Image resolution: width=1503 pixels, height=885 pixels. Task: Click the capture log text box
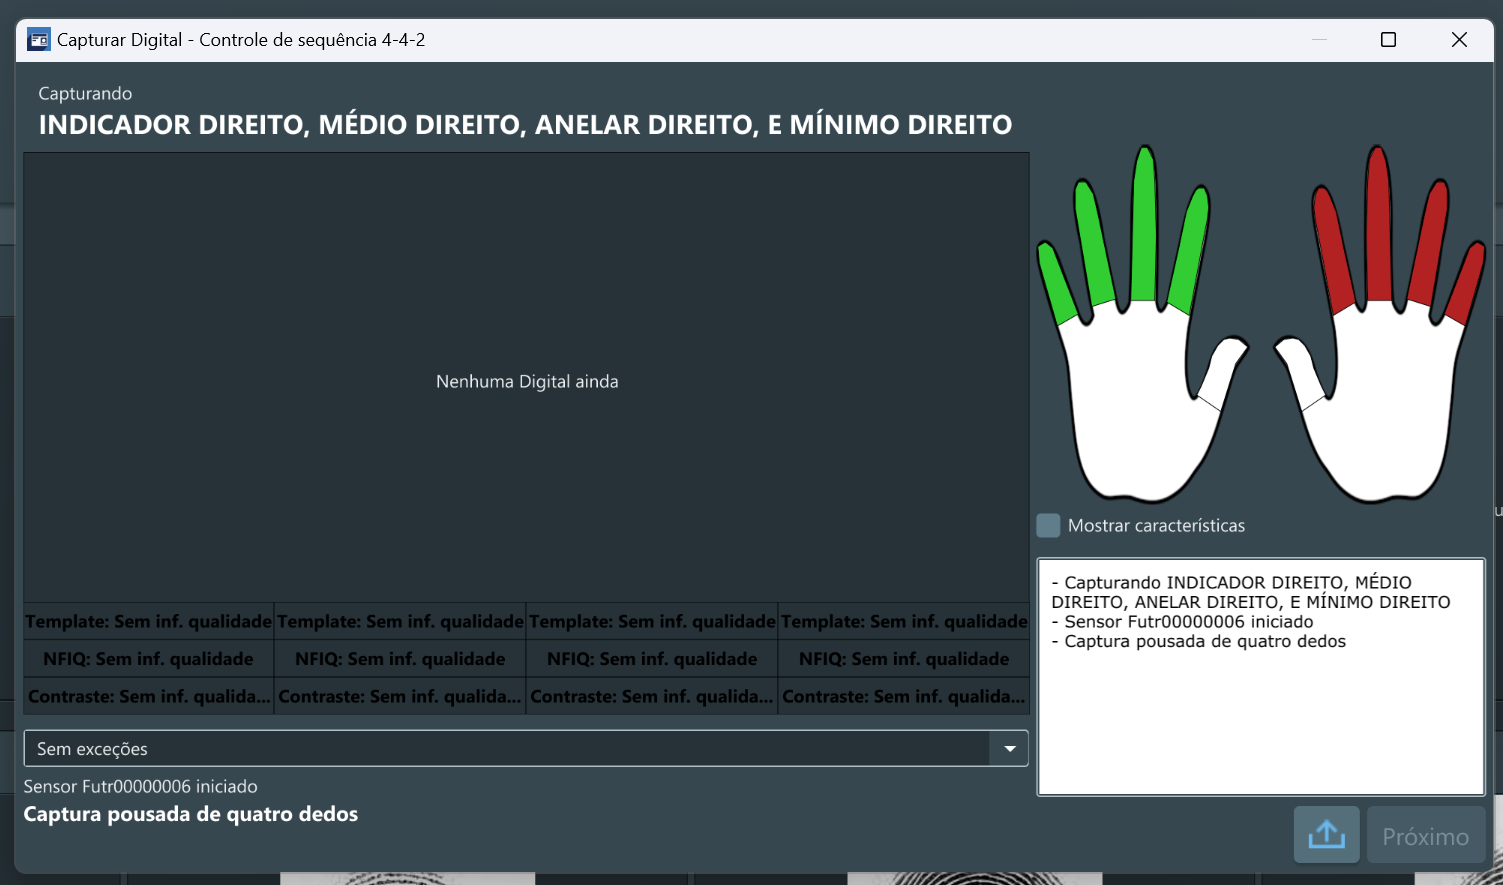click(1261, 677)
